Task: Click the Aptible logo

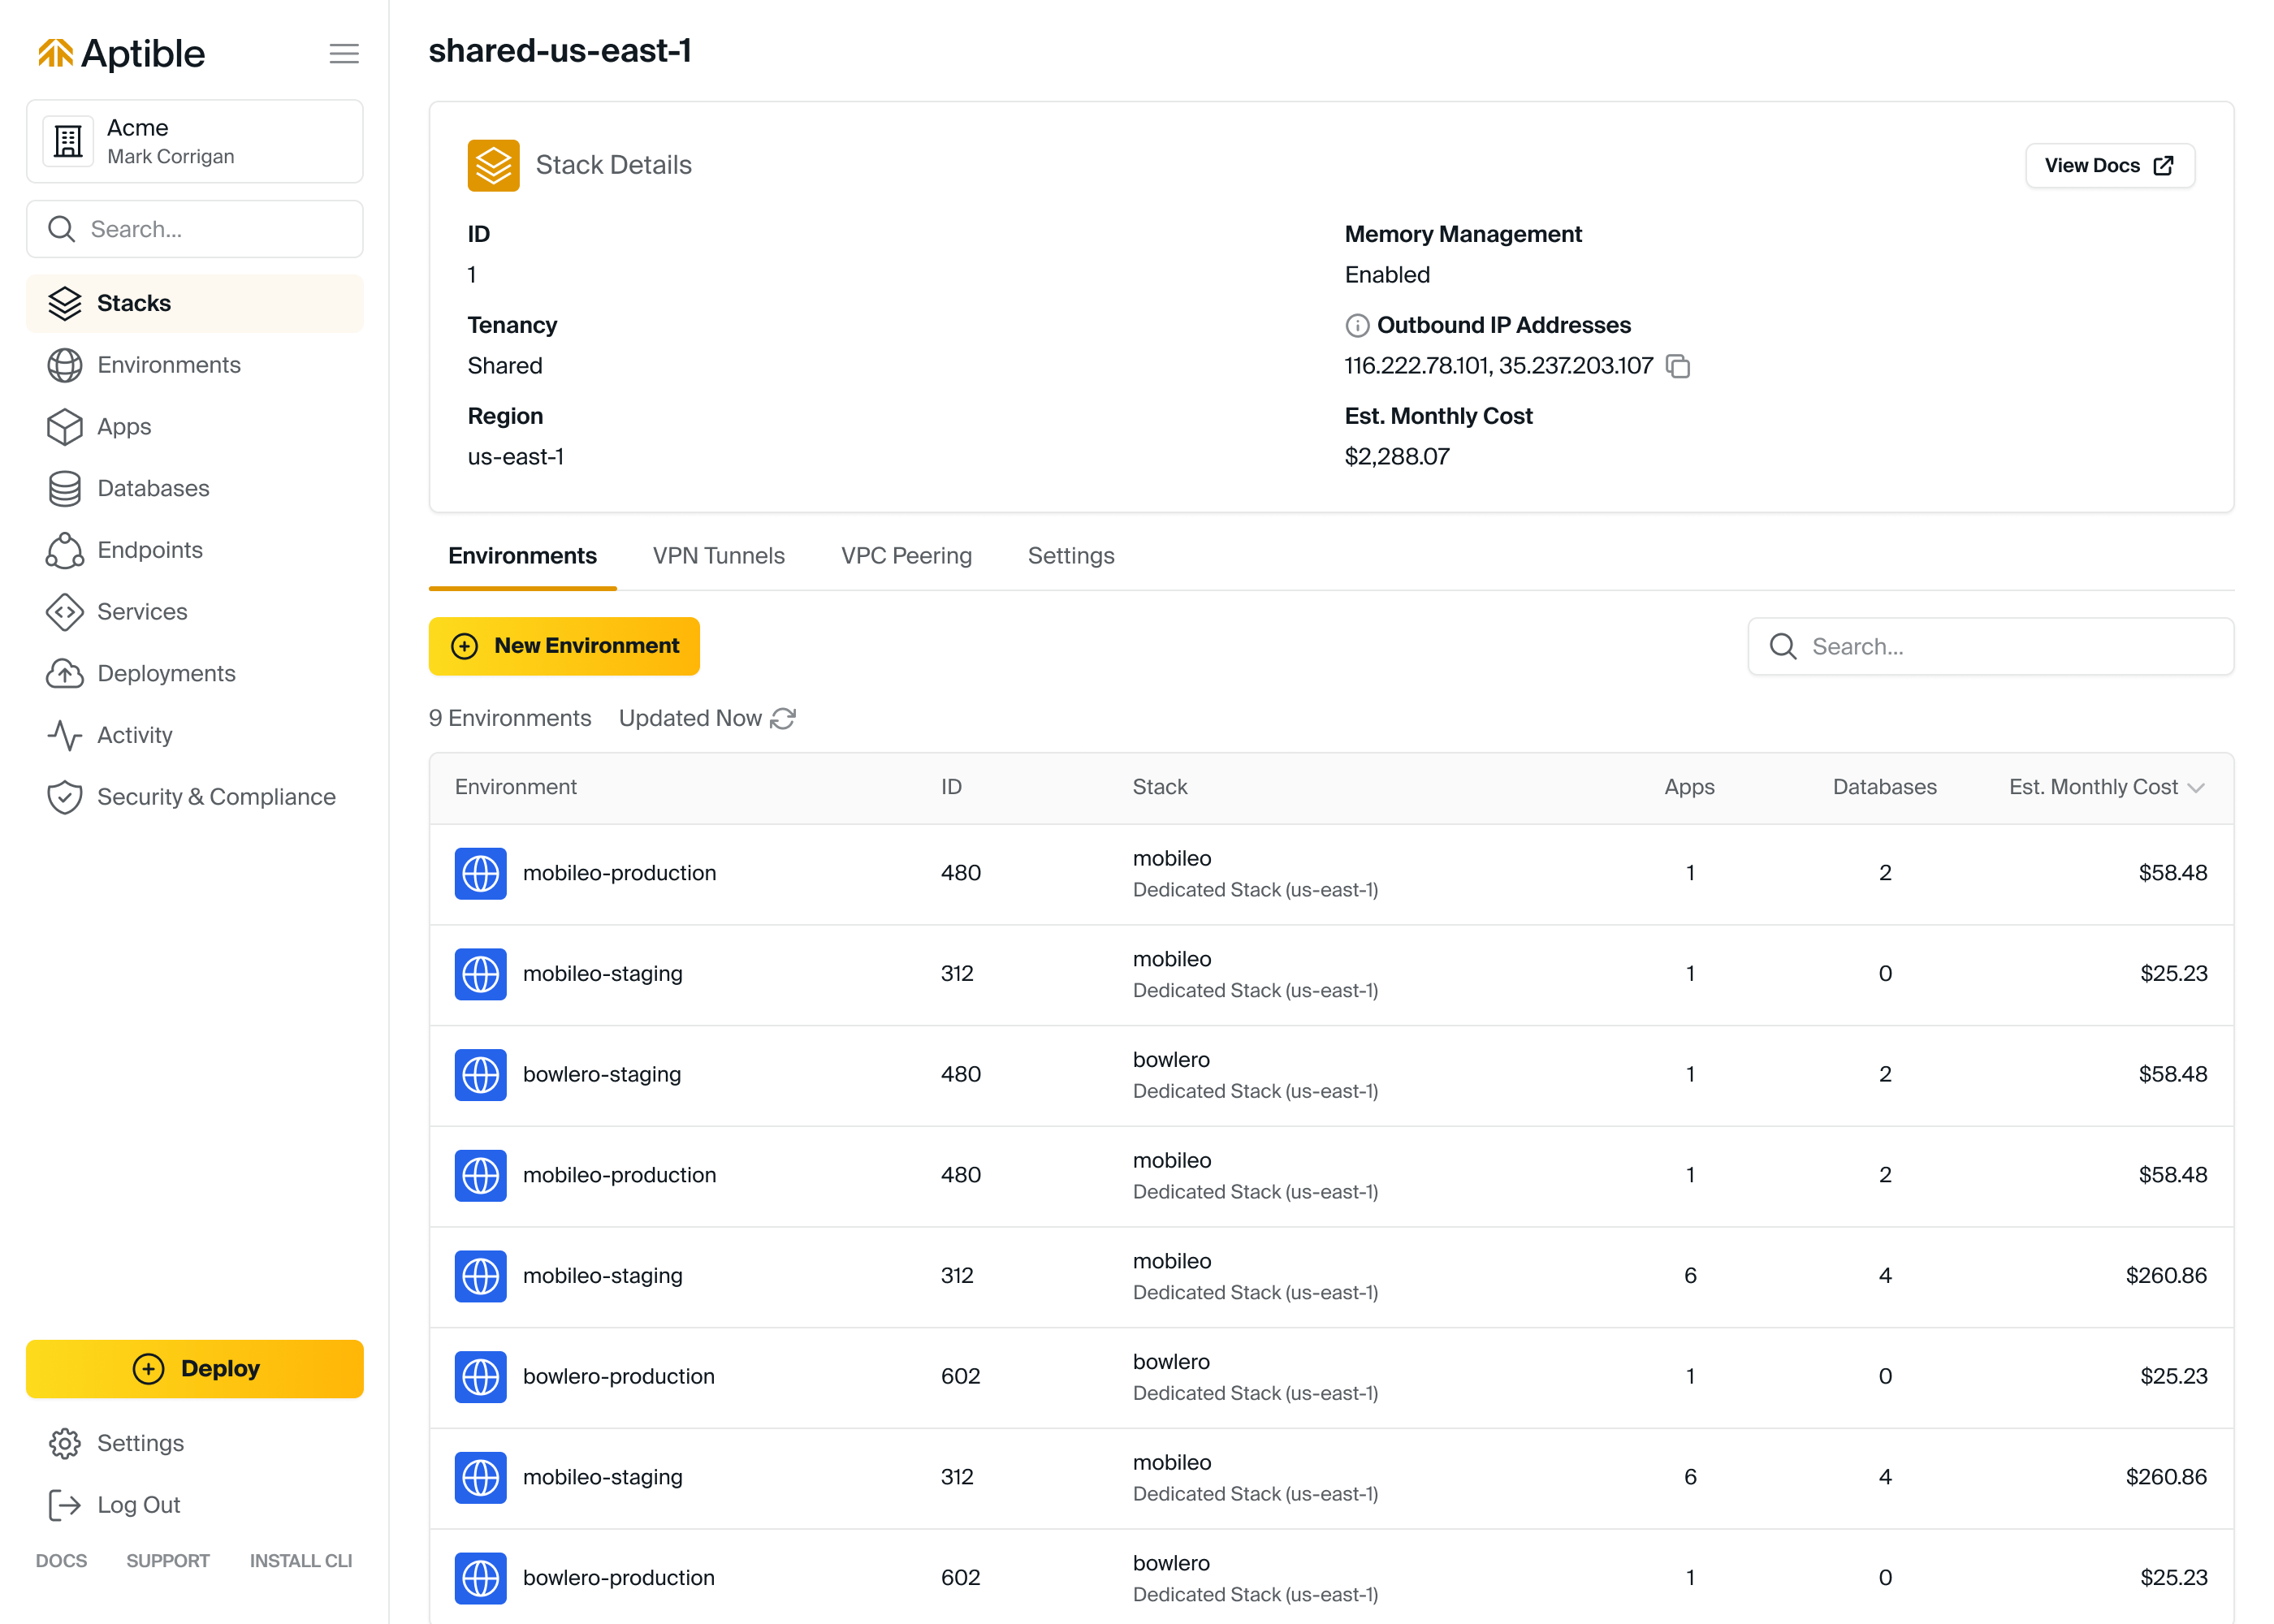Action: coord(121,53)
